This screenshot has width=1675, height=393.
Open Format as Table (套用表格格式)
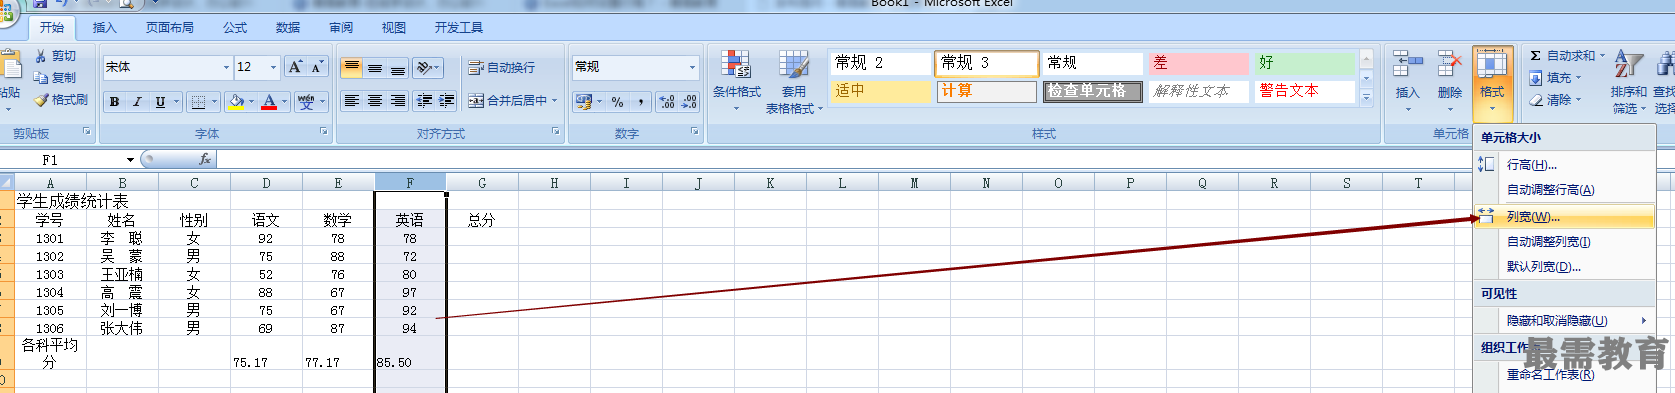point(794,81)
